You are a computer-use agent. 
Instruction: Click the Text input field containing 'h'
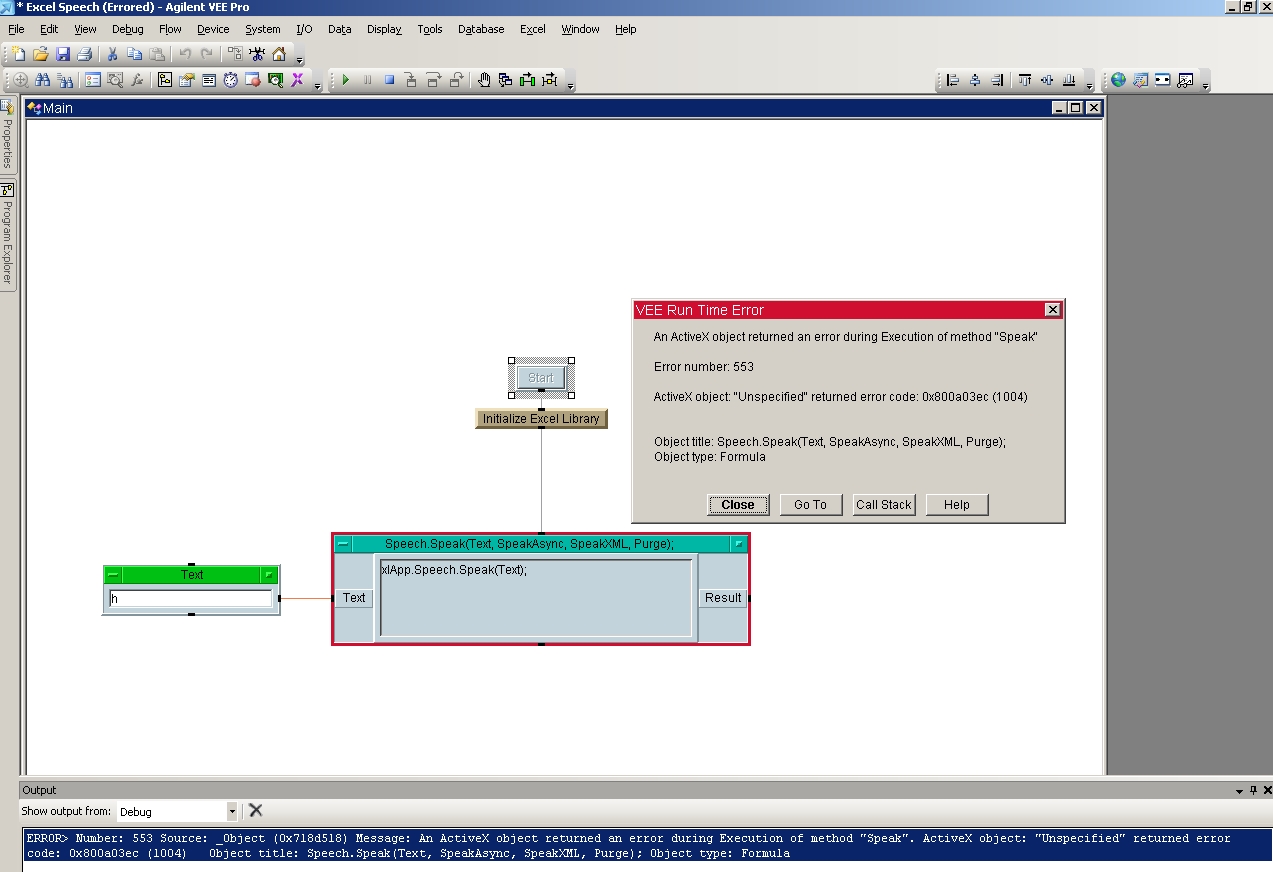(190, 599)
